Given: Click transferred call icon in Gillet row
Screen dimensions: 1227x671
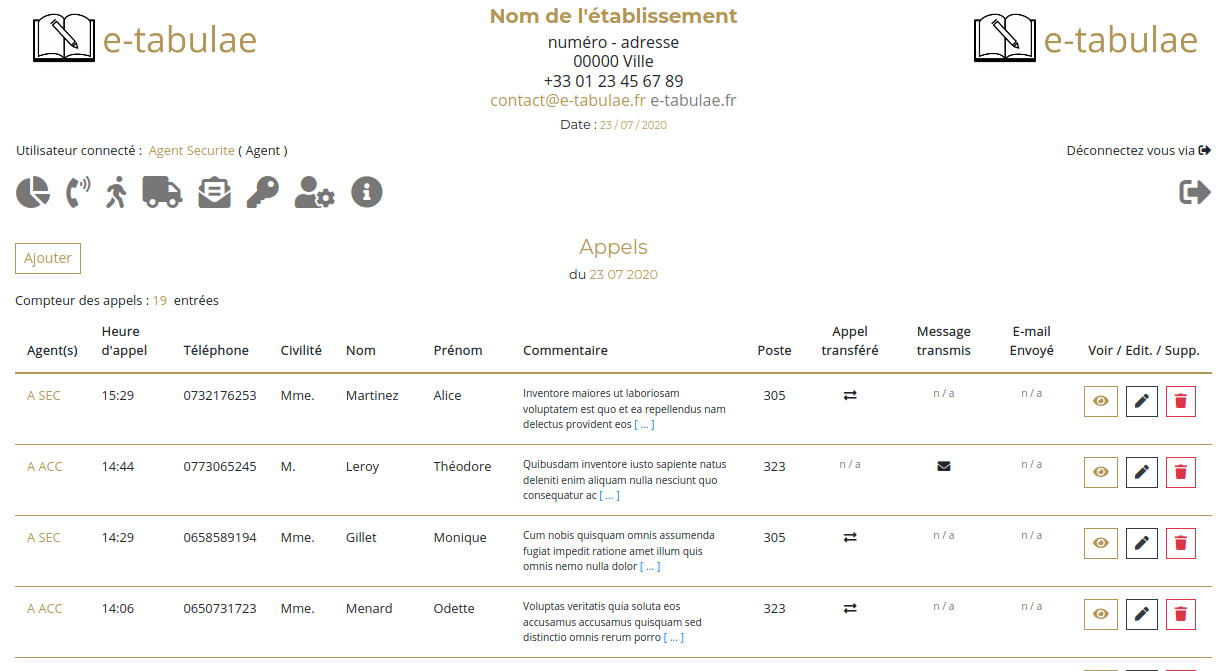Looking at the screenshot, I should (x=850, y=537).
